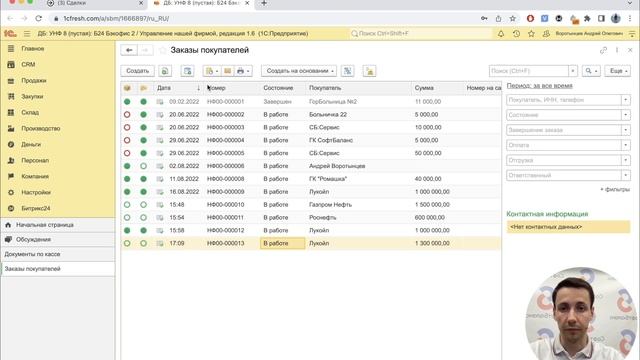Sort by Сумма column header
Viewport: 640px width, 360px height.
point(437,88)
